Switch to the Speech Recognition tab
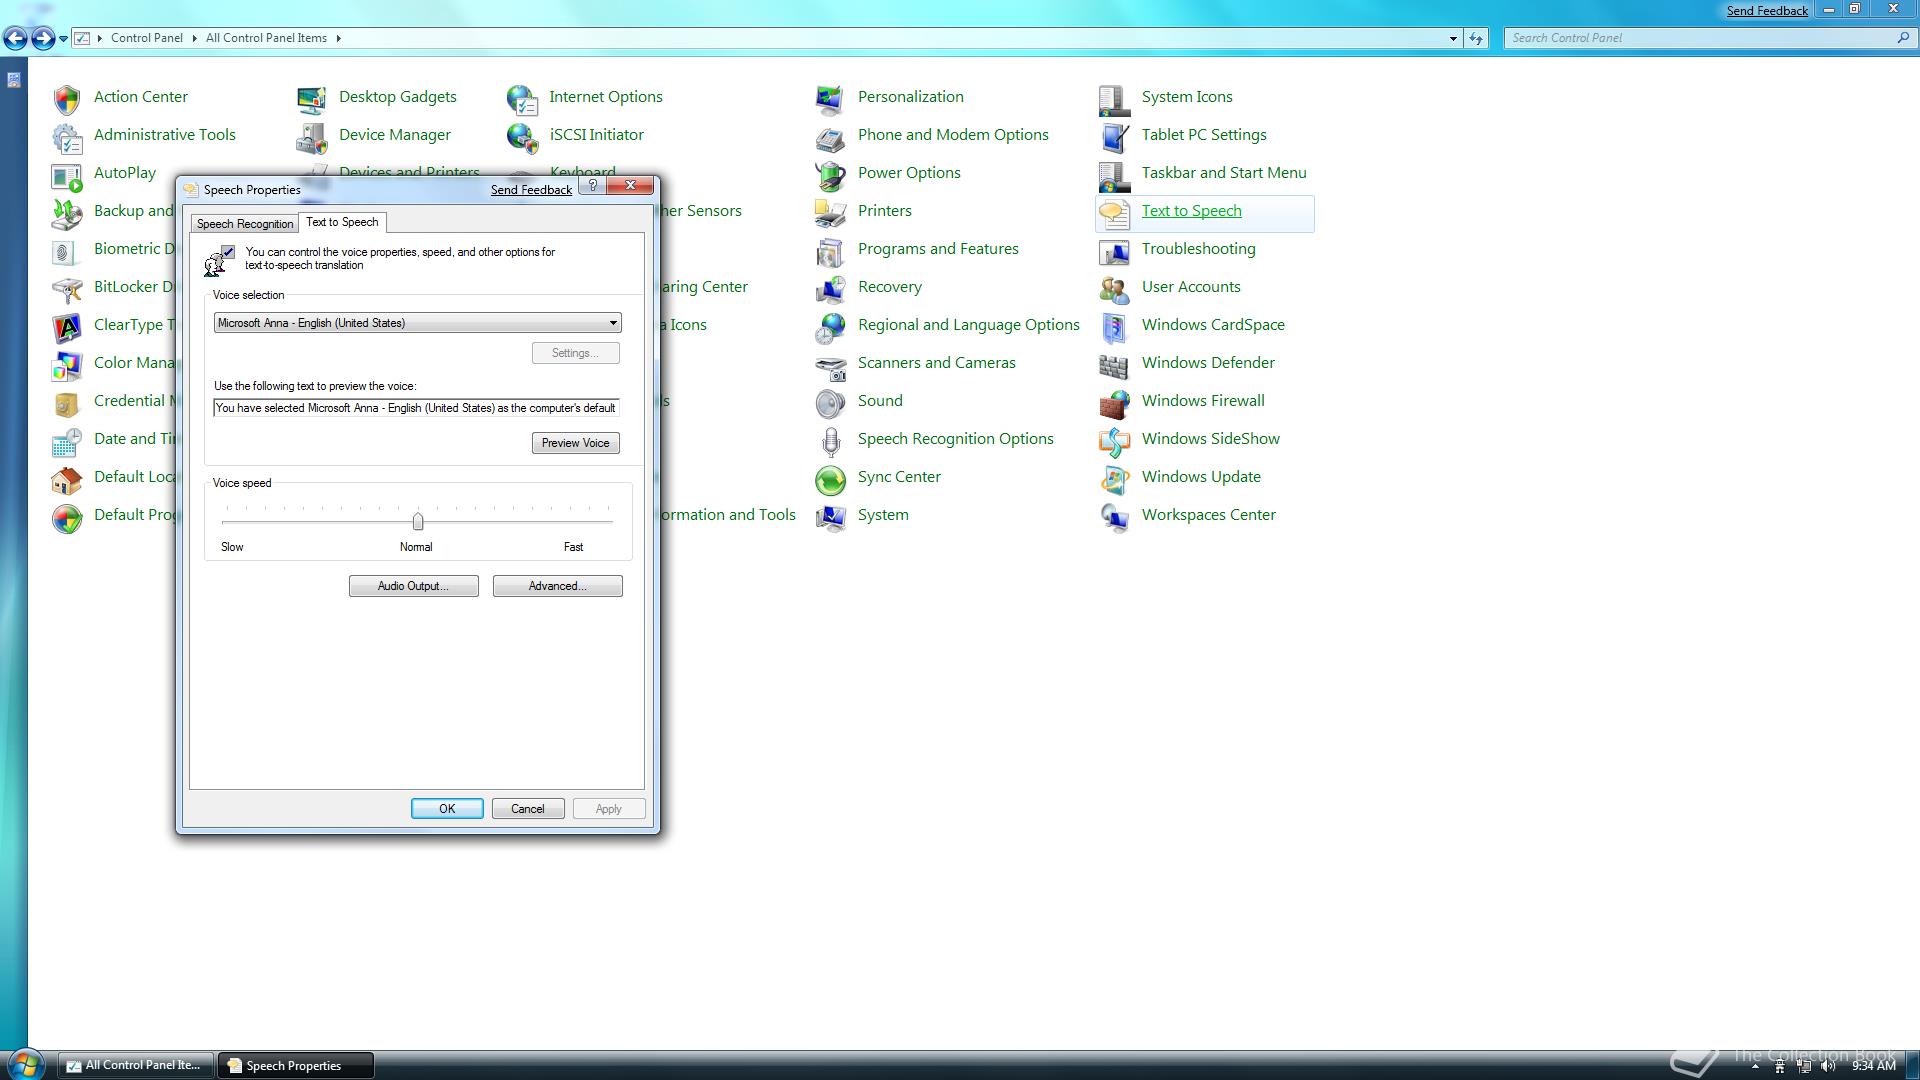 pos(245,224)
